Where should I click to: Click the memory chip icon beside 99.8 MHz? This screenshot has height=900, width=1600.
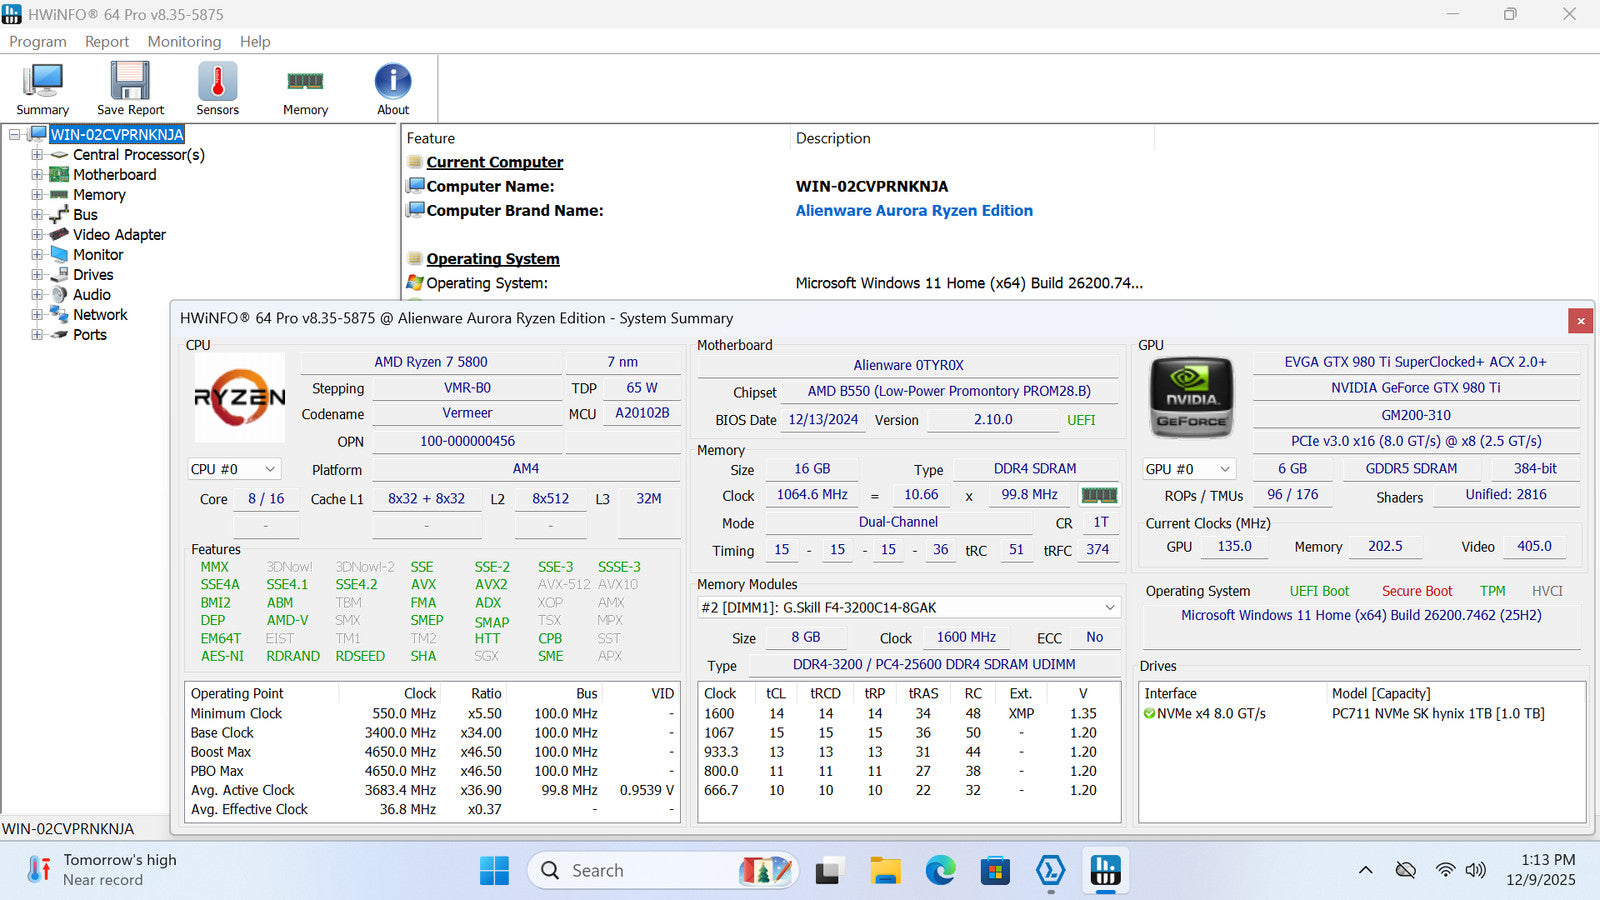(1099, 495)
